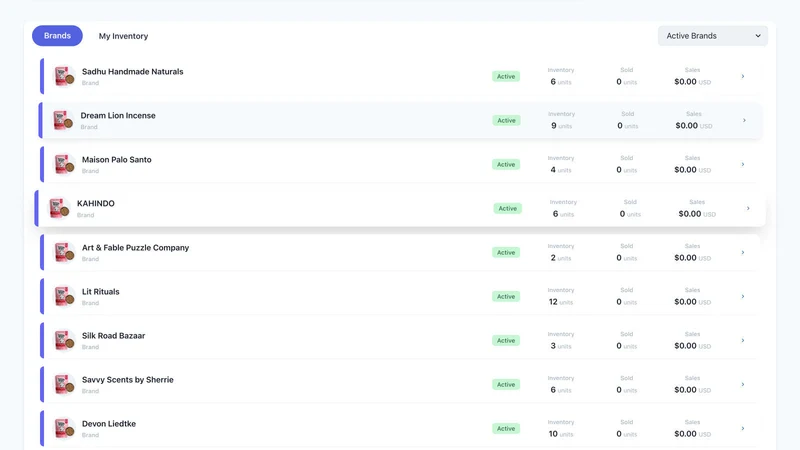Open Maison Palo Santo brand name
The image size is (800, 450).
pyautogui.click(x=117, y=160)
